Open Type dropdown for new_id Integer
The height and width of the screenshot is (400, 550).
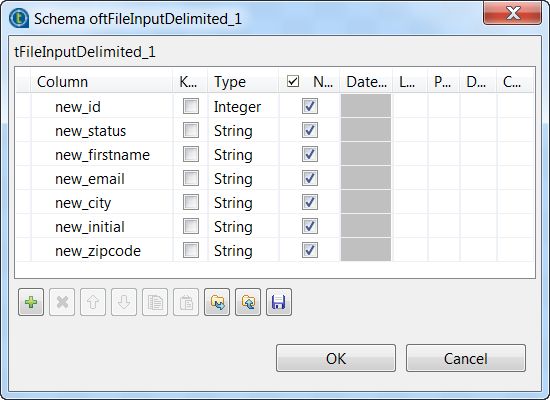243,106
